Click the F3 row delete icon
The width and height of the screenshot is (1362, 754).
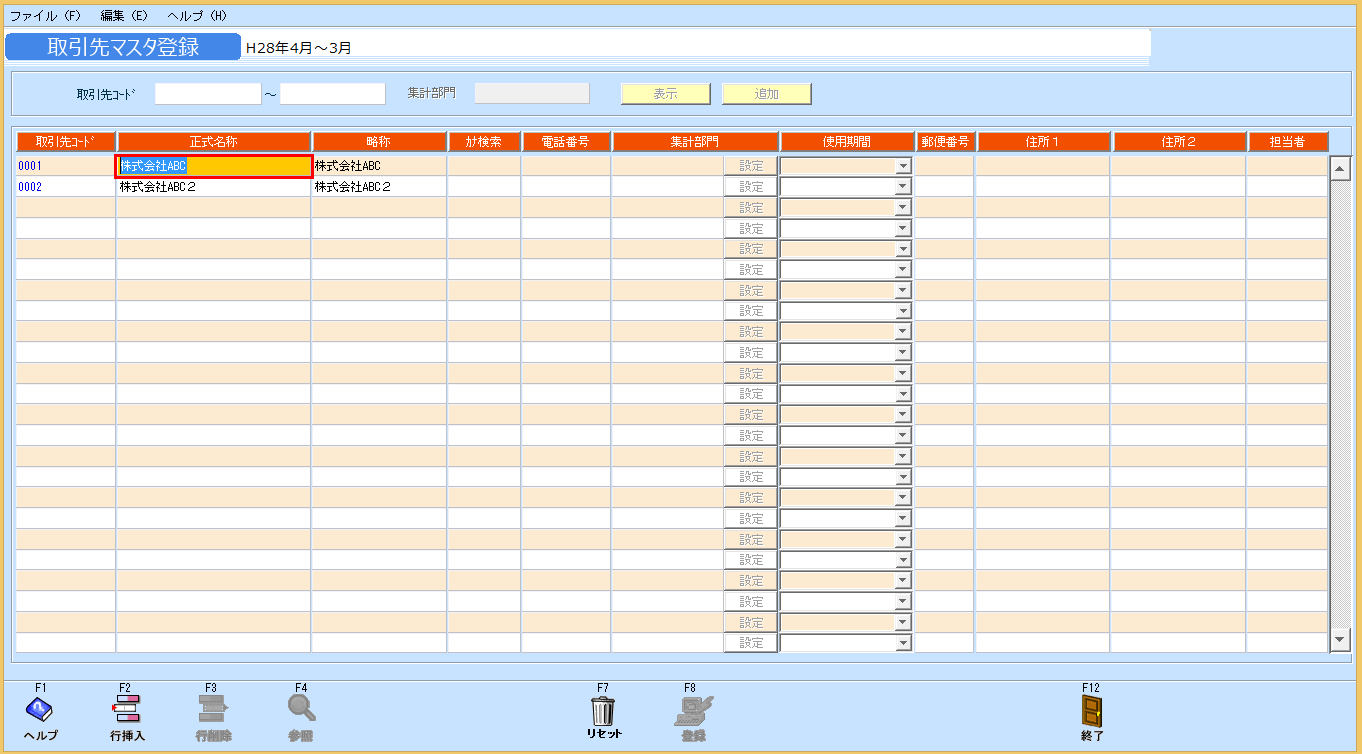pos(212,710)
